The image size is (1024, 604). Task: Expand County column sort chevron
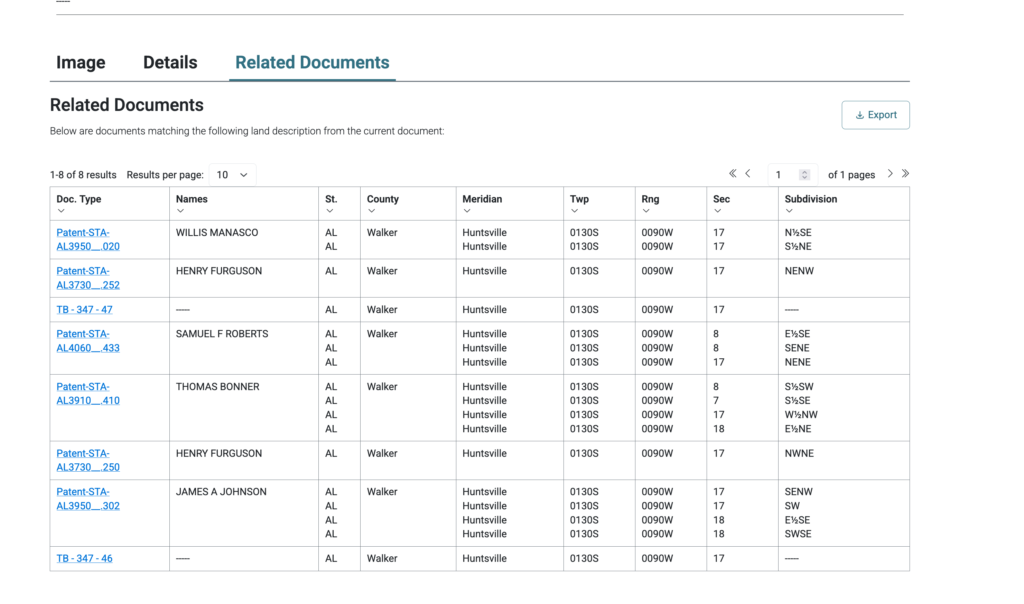coord(371,211)
